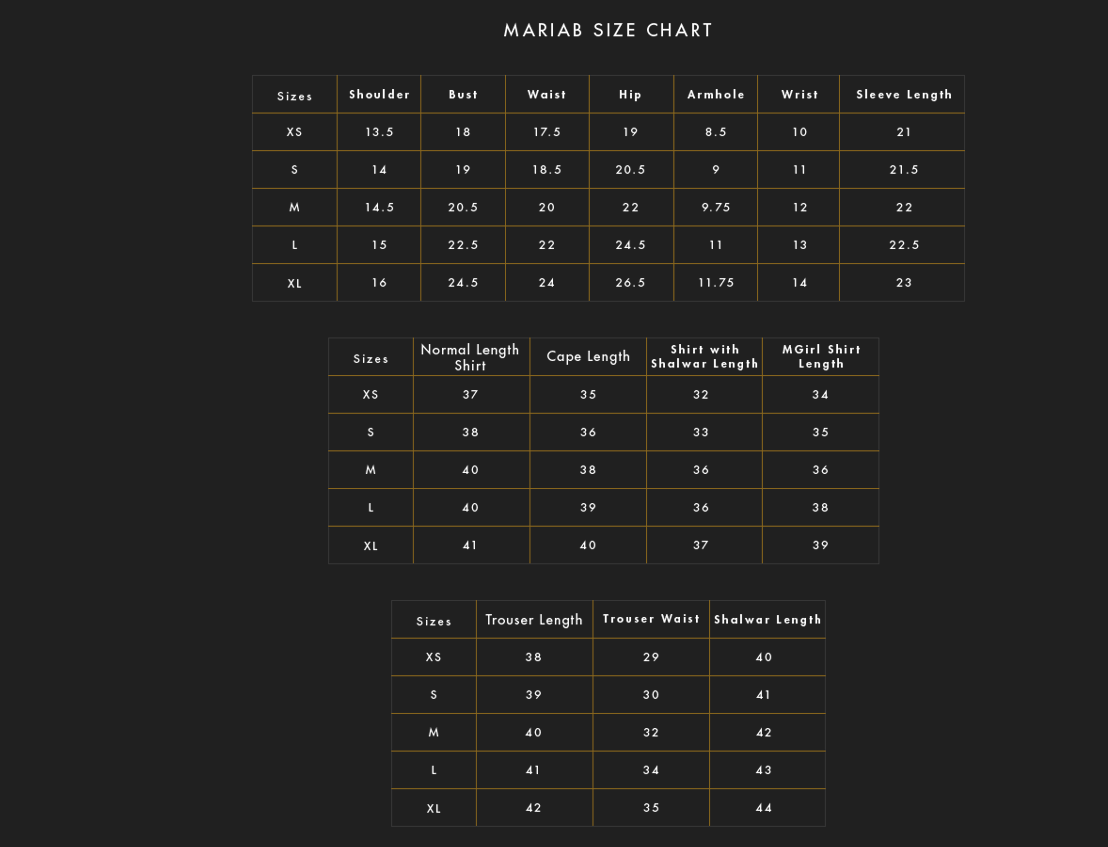The height and width of the screenshot is (847, 1108).
Task: Click the Trouser Waist column header
Action: (651, 620)
